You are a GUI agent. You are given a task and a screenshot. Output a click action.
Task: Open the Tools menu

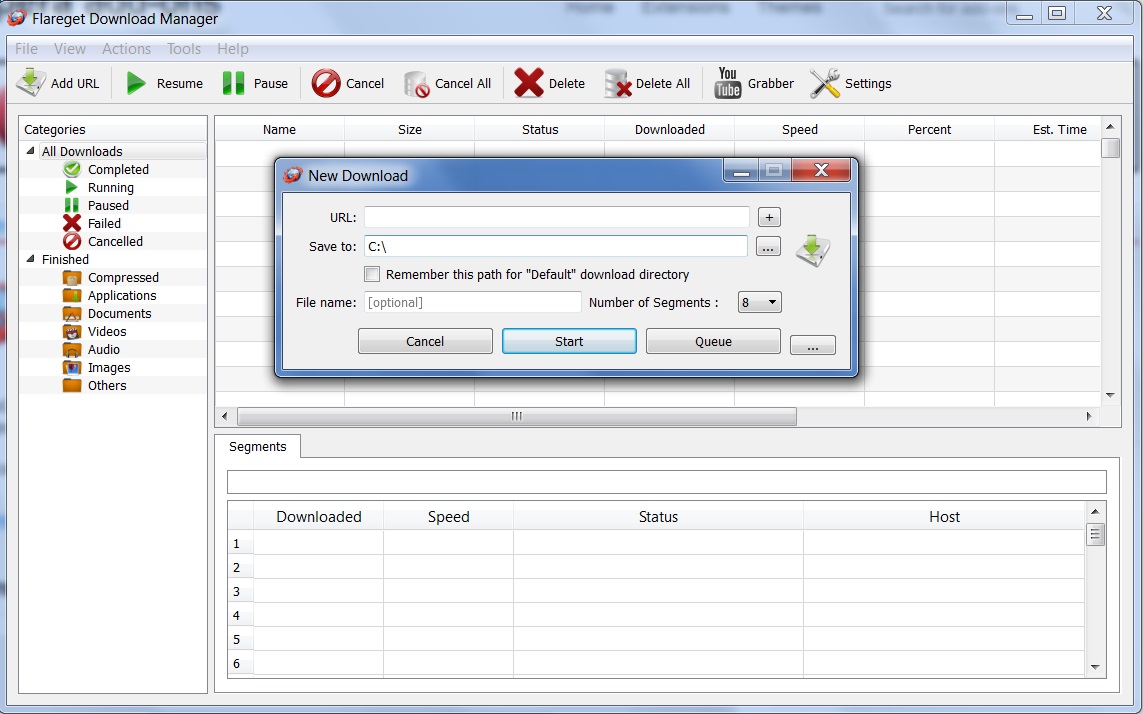point(184,49)
